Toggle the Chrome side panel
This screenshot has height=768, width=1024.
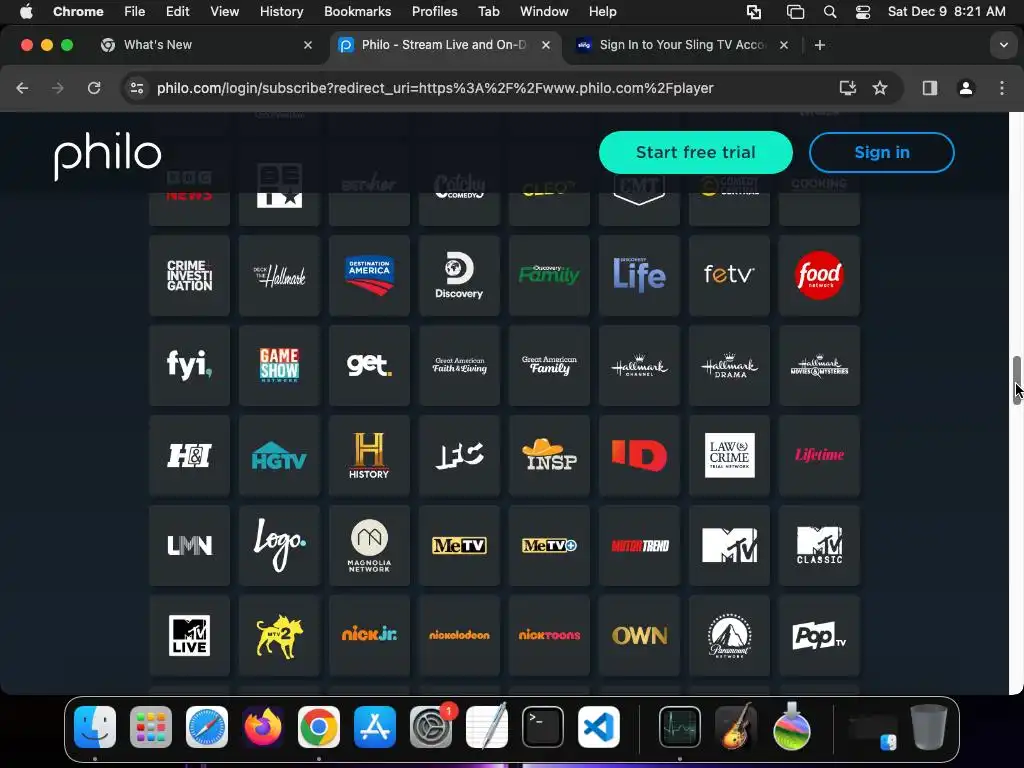[x=929, y=88]
